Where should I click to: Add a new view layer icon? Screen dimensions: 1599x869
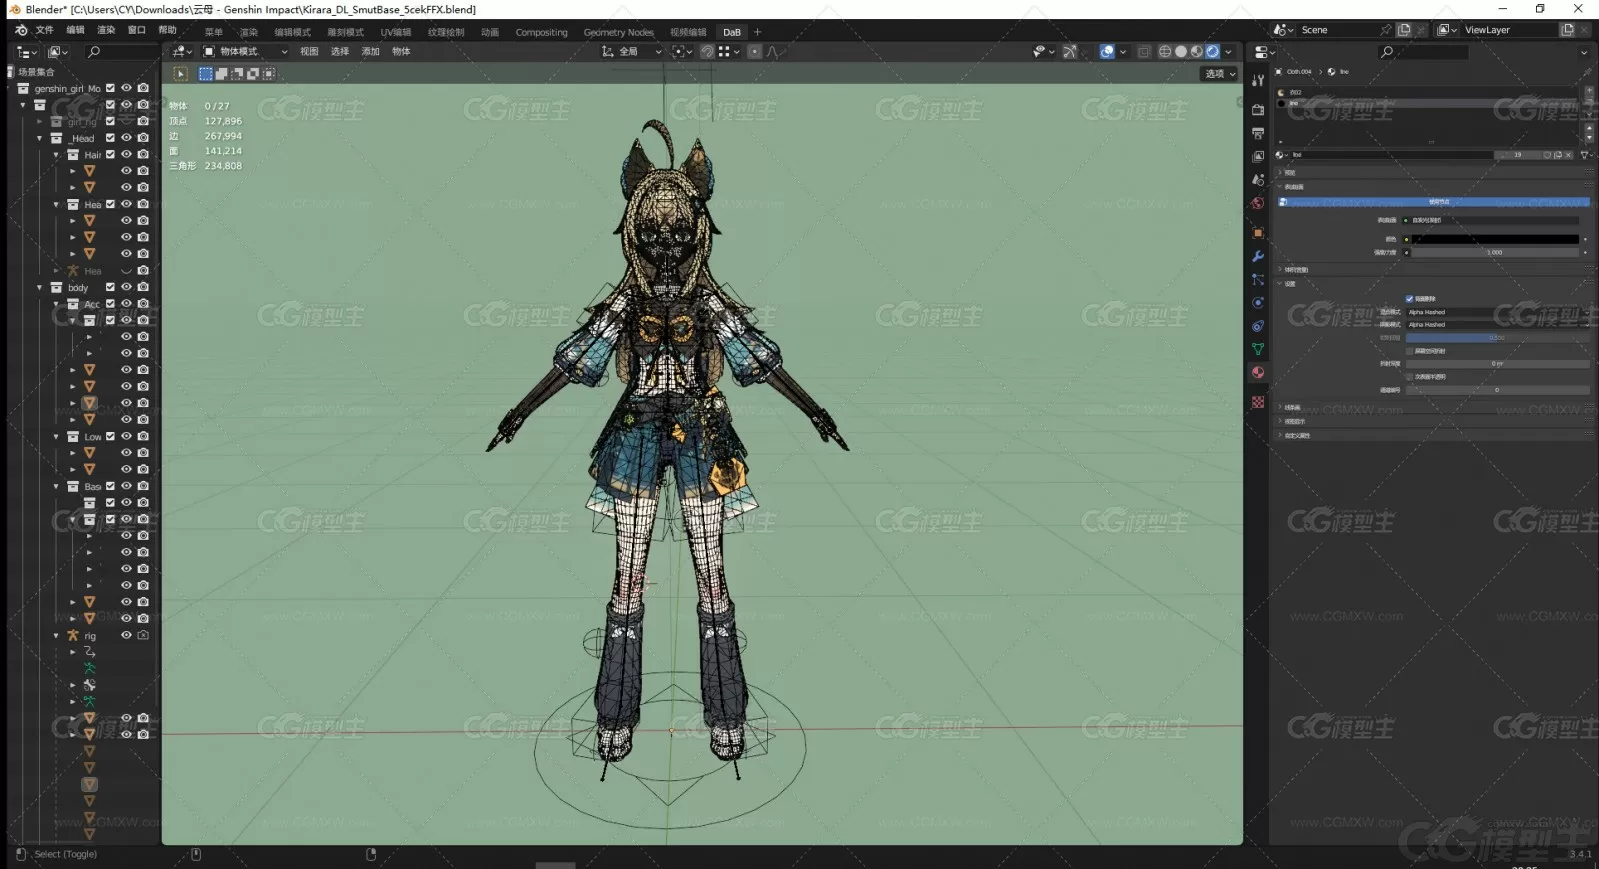pos(1567,30)
